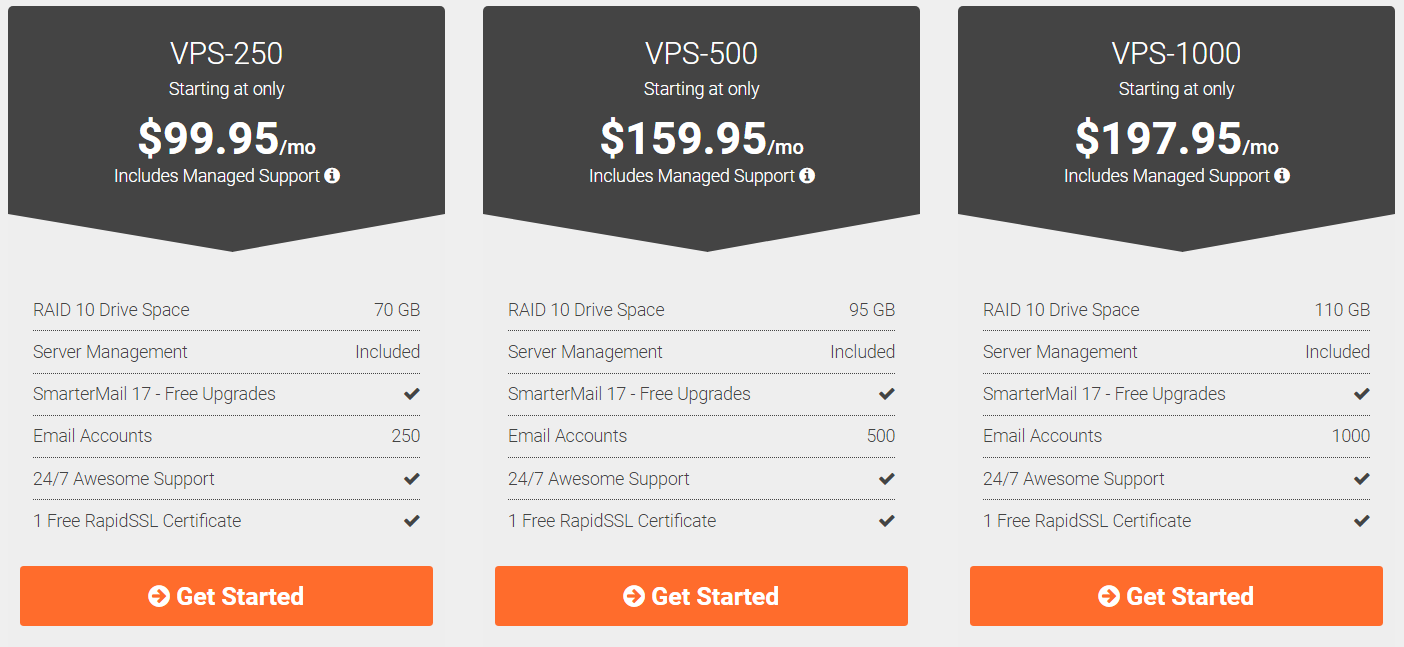Click VPS-500 SmarterMail 17 checkmark icon
The width and height of the screenshot is (1404, 647).
tap(886, 394)
